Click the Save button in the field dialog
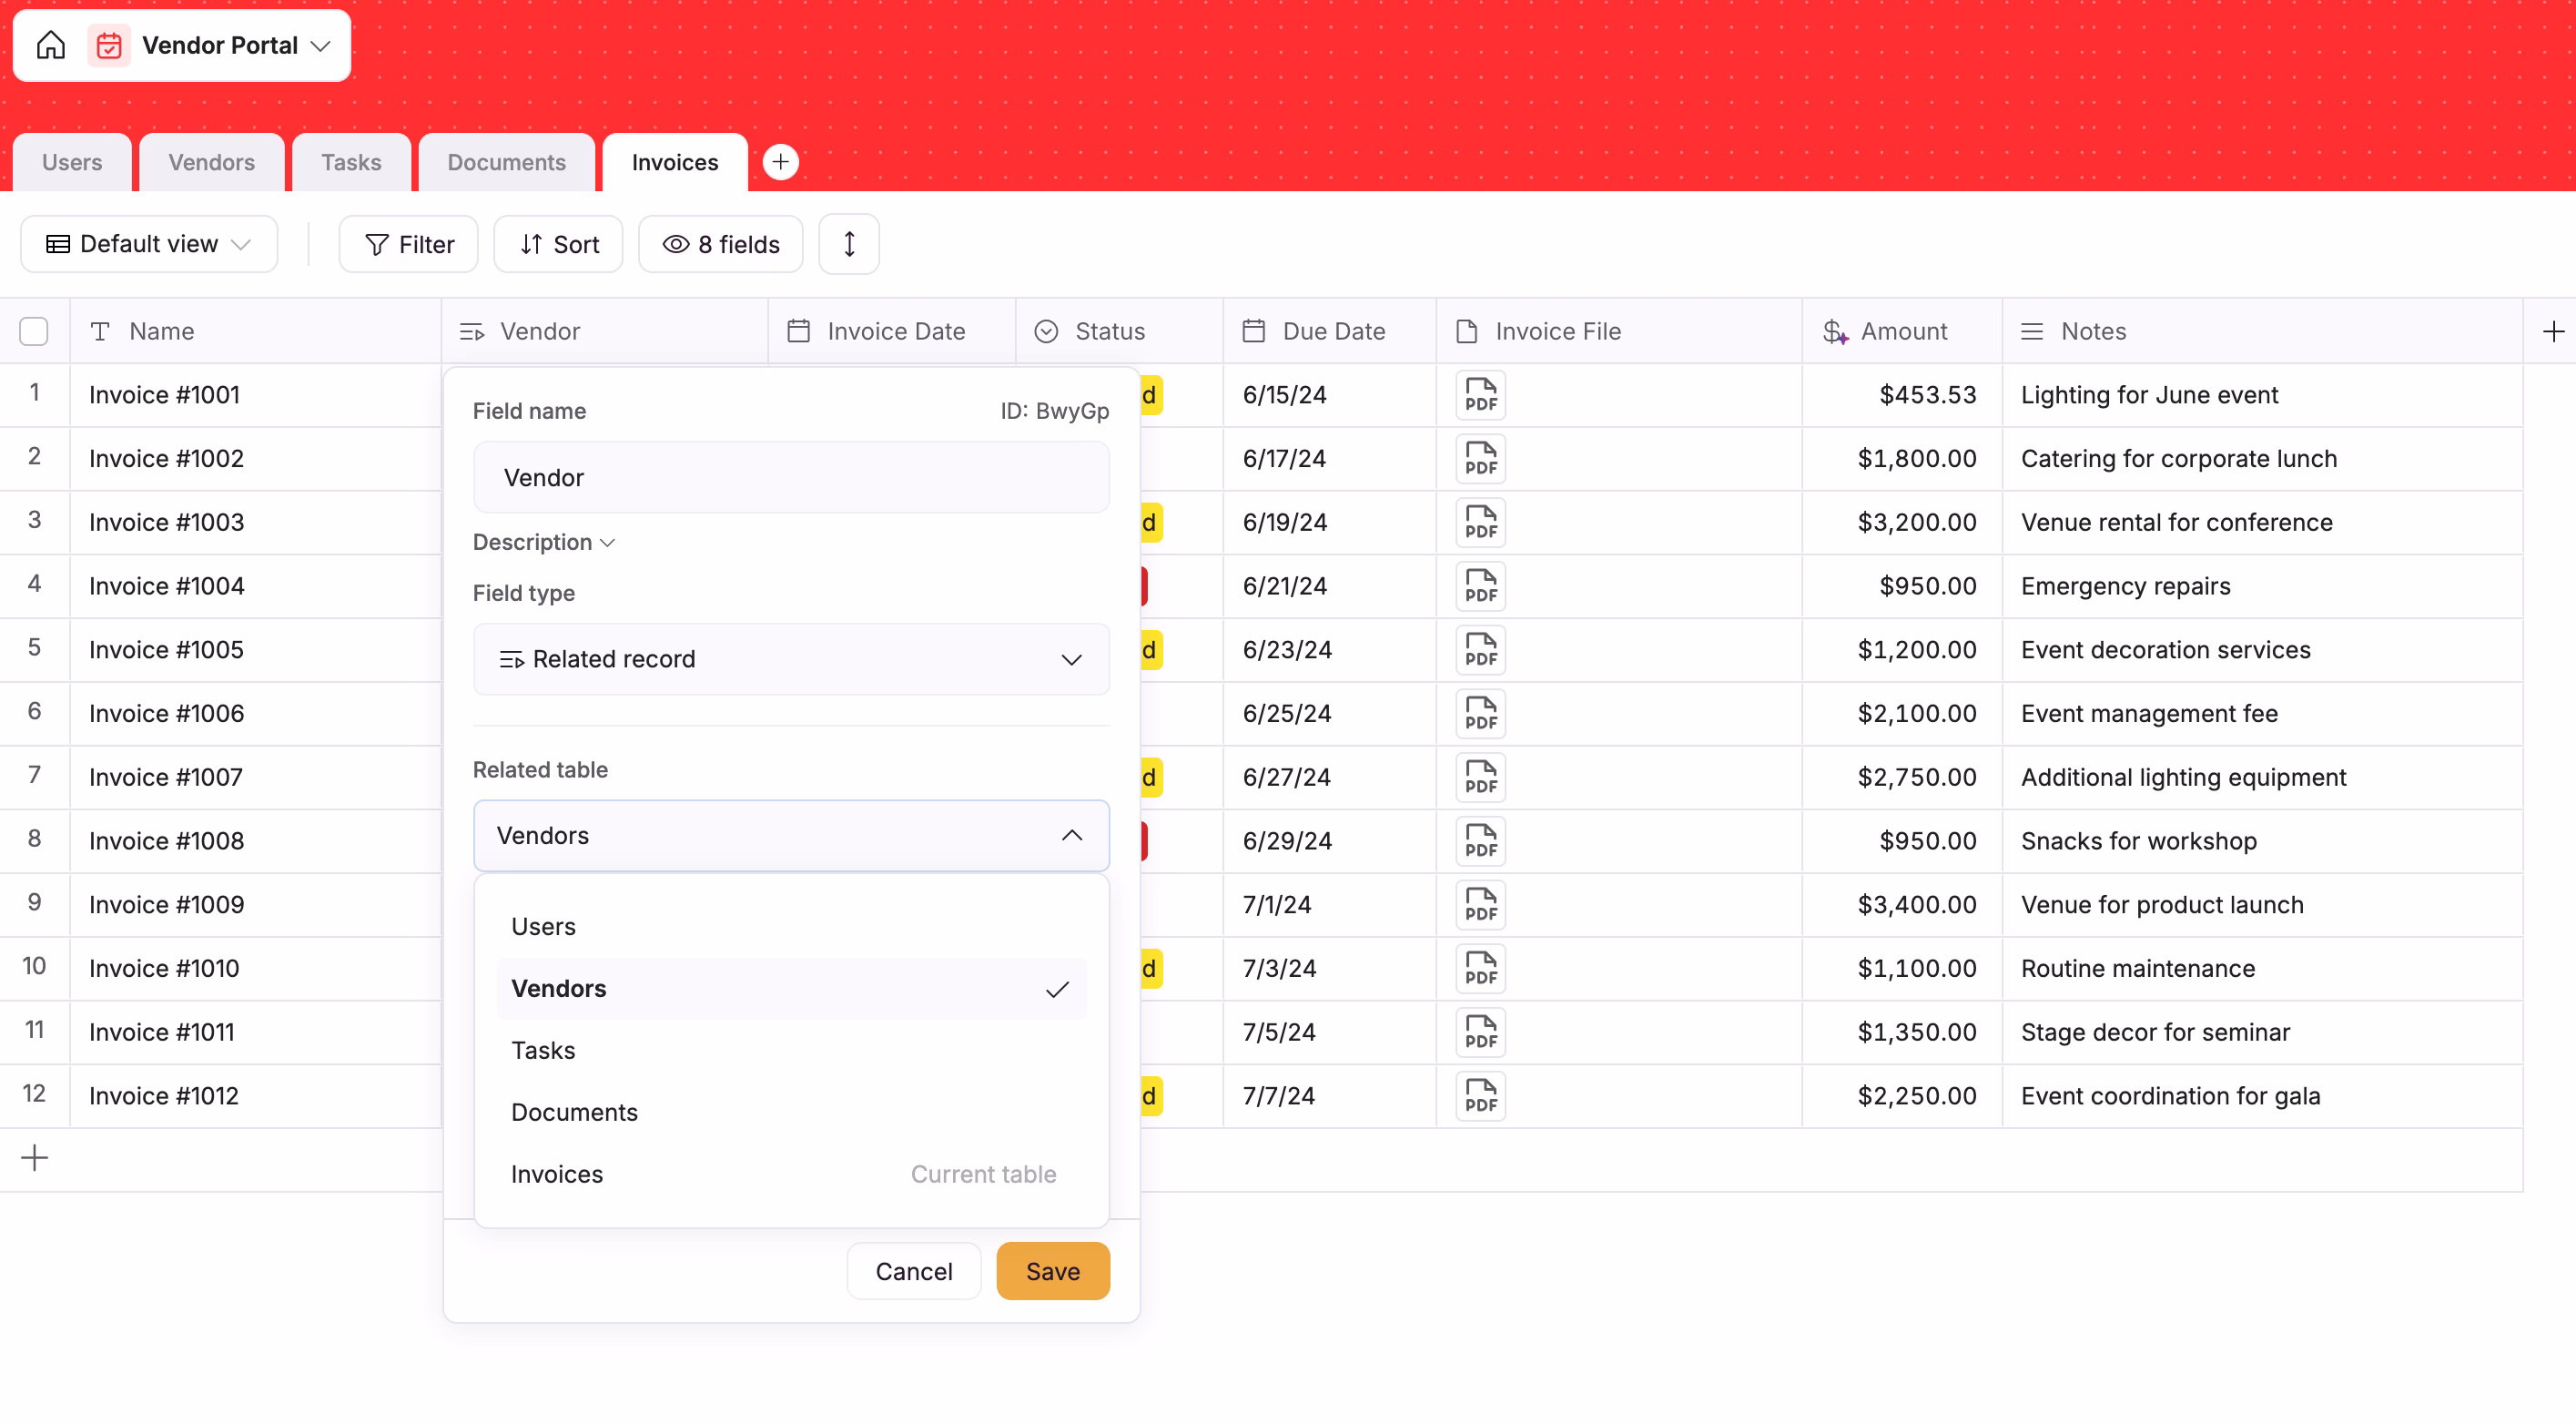Image resolution: width=2576 pixels, height=1424 pixels. [1052, 1270]
